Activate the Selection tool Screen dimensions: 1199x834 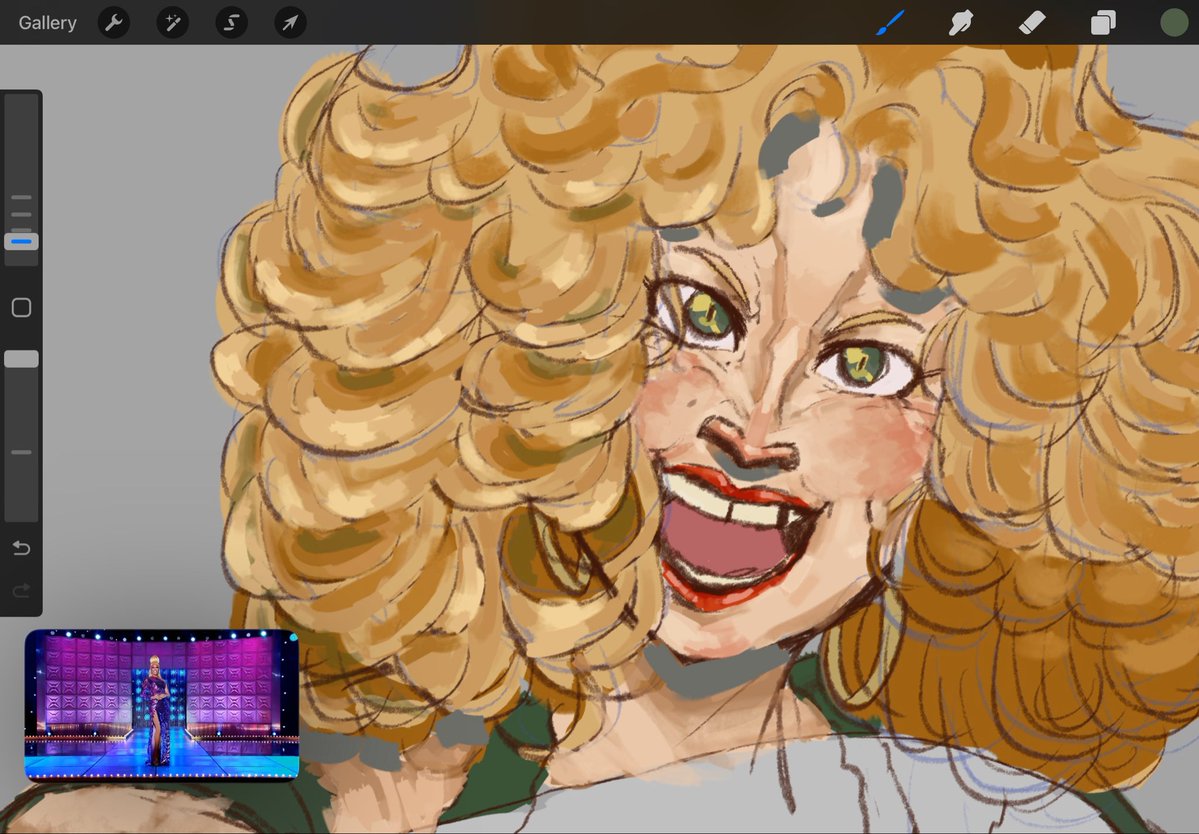(x=232, y=23)
